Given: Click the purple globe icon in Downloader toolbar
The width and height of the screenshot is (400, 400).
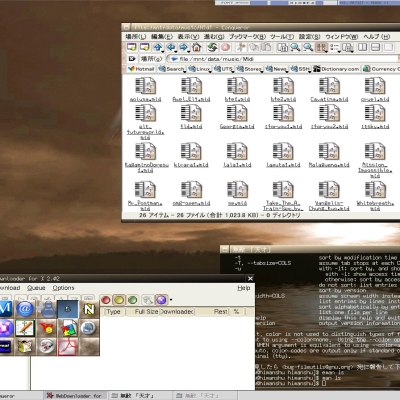Looking at the screenshot, I should point(161,300).
